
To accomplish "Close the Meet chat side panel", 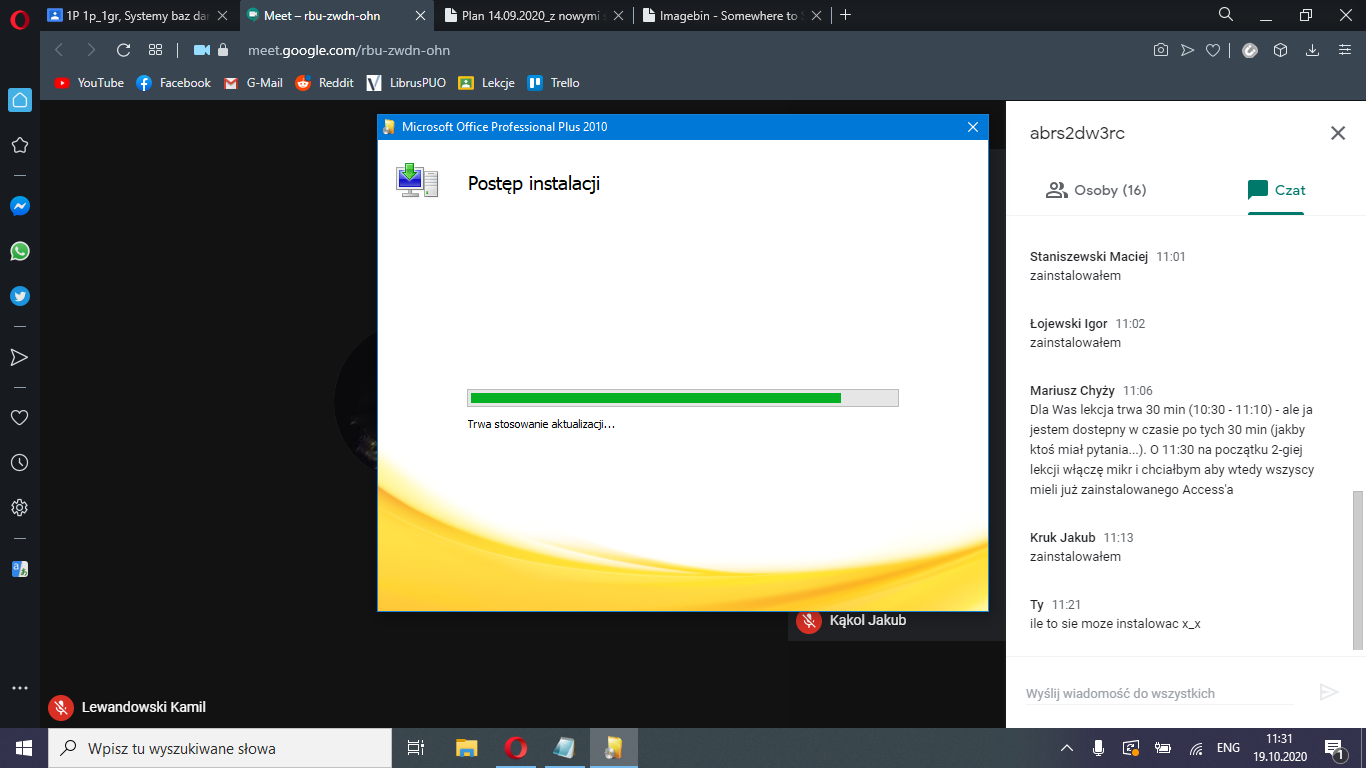I will coord(1338,133).
